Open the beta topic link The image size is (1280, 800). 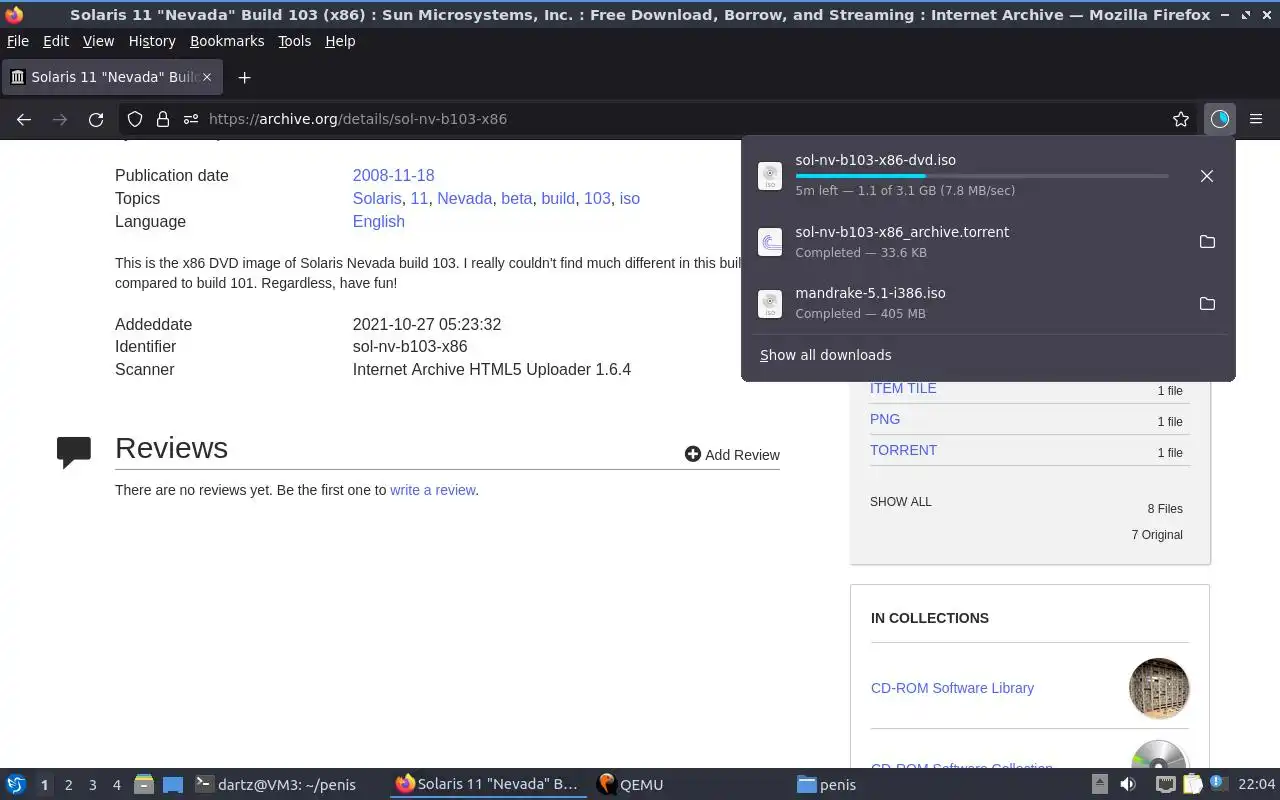coord(516,198)
